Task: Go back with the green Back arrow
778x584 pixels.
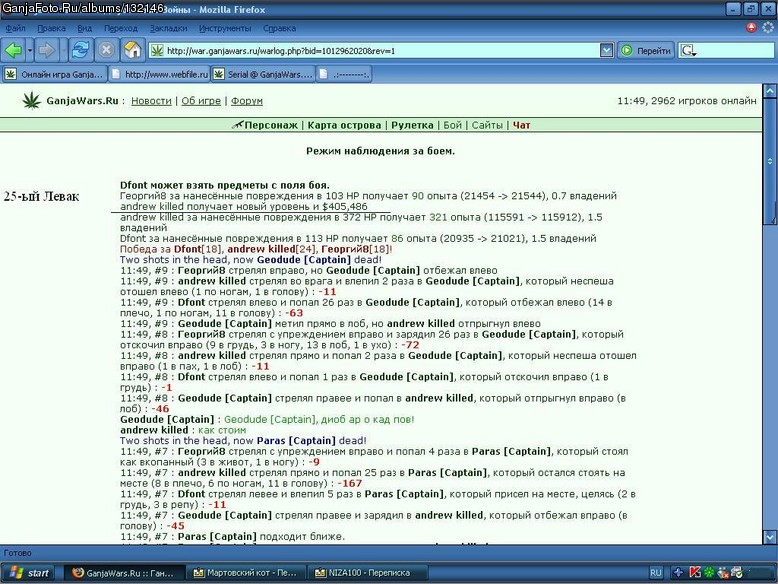Action: coord(13,50)
